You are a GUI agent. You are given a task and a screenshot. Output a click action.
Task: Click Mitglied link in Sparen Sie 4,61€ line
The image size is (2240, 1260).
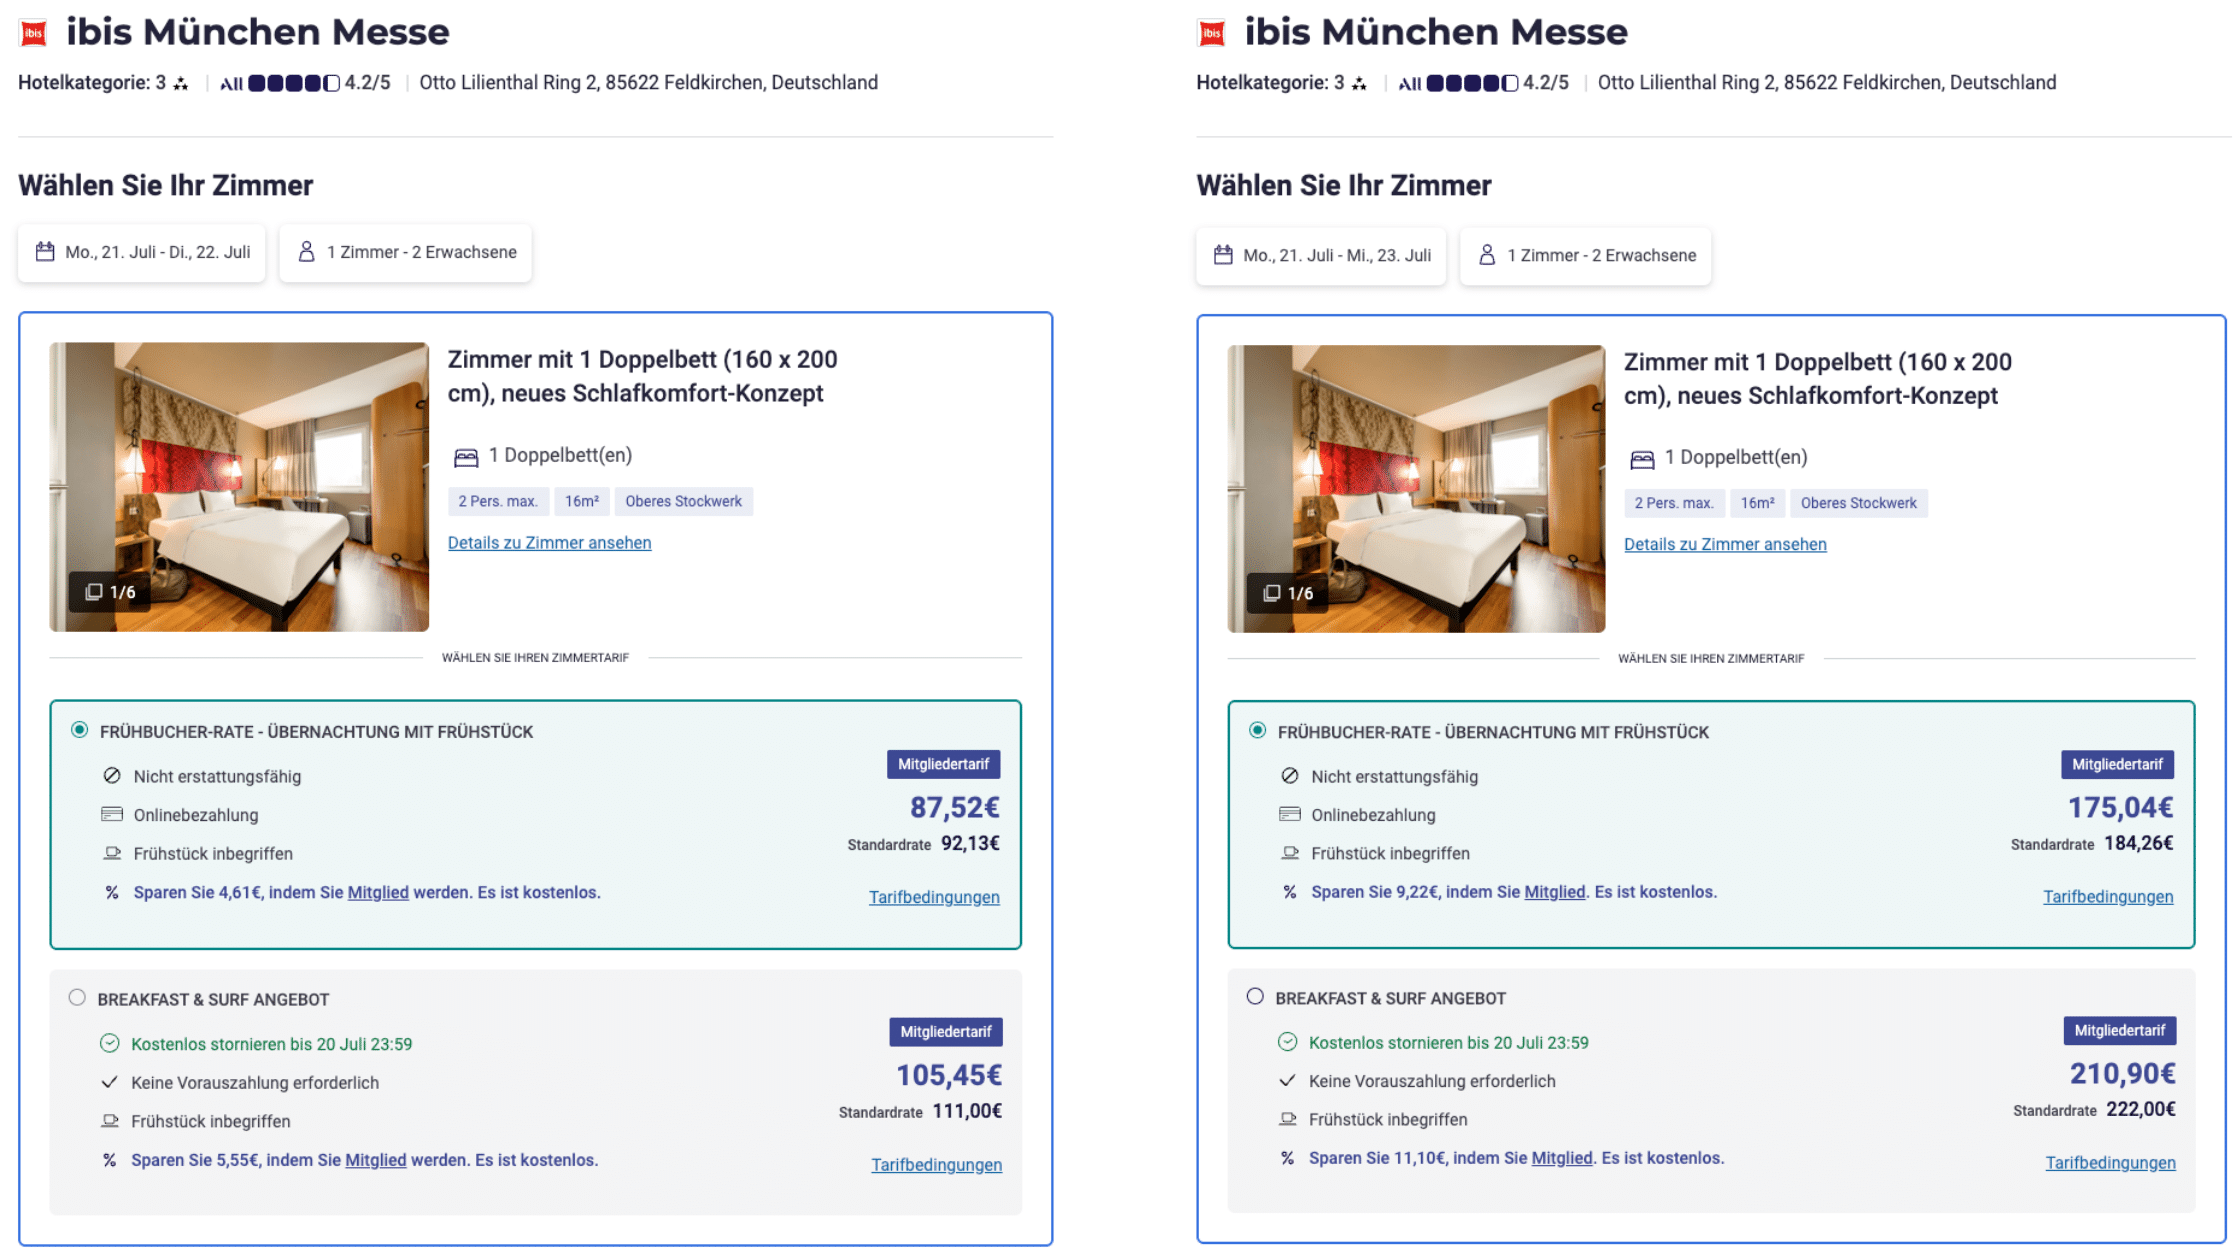point(378,892)
